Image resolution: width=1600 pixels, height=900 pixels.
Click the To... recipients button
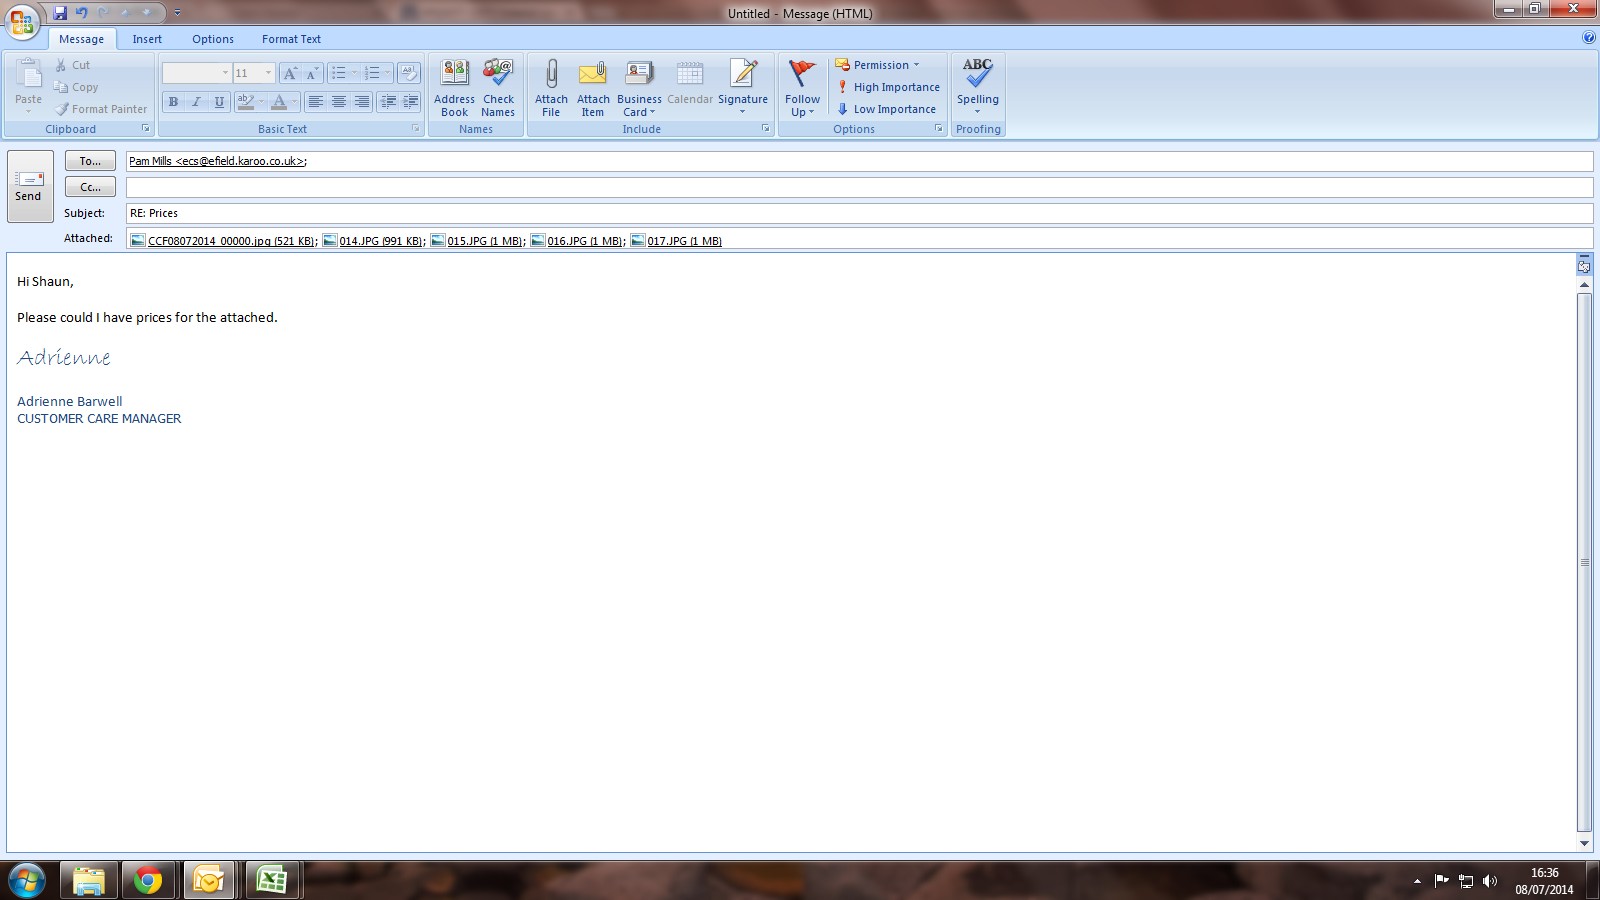coord(90,161)
